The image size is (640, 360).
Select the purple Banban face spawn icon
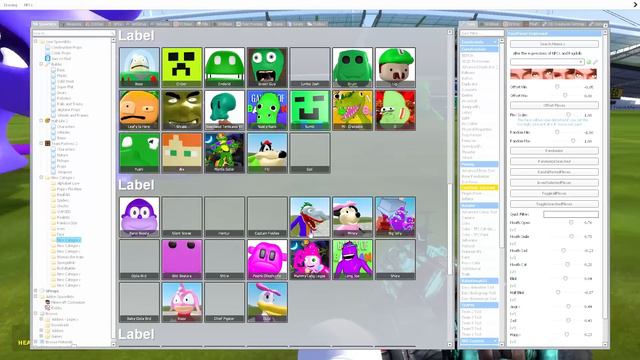click(x=139, y=217)
